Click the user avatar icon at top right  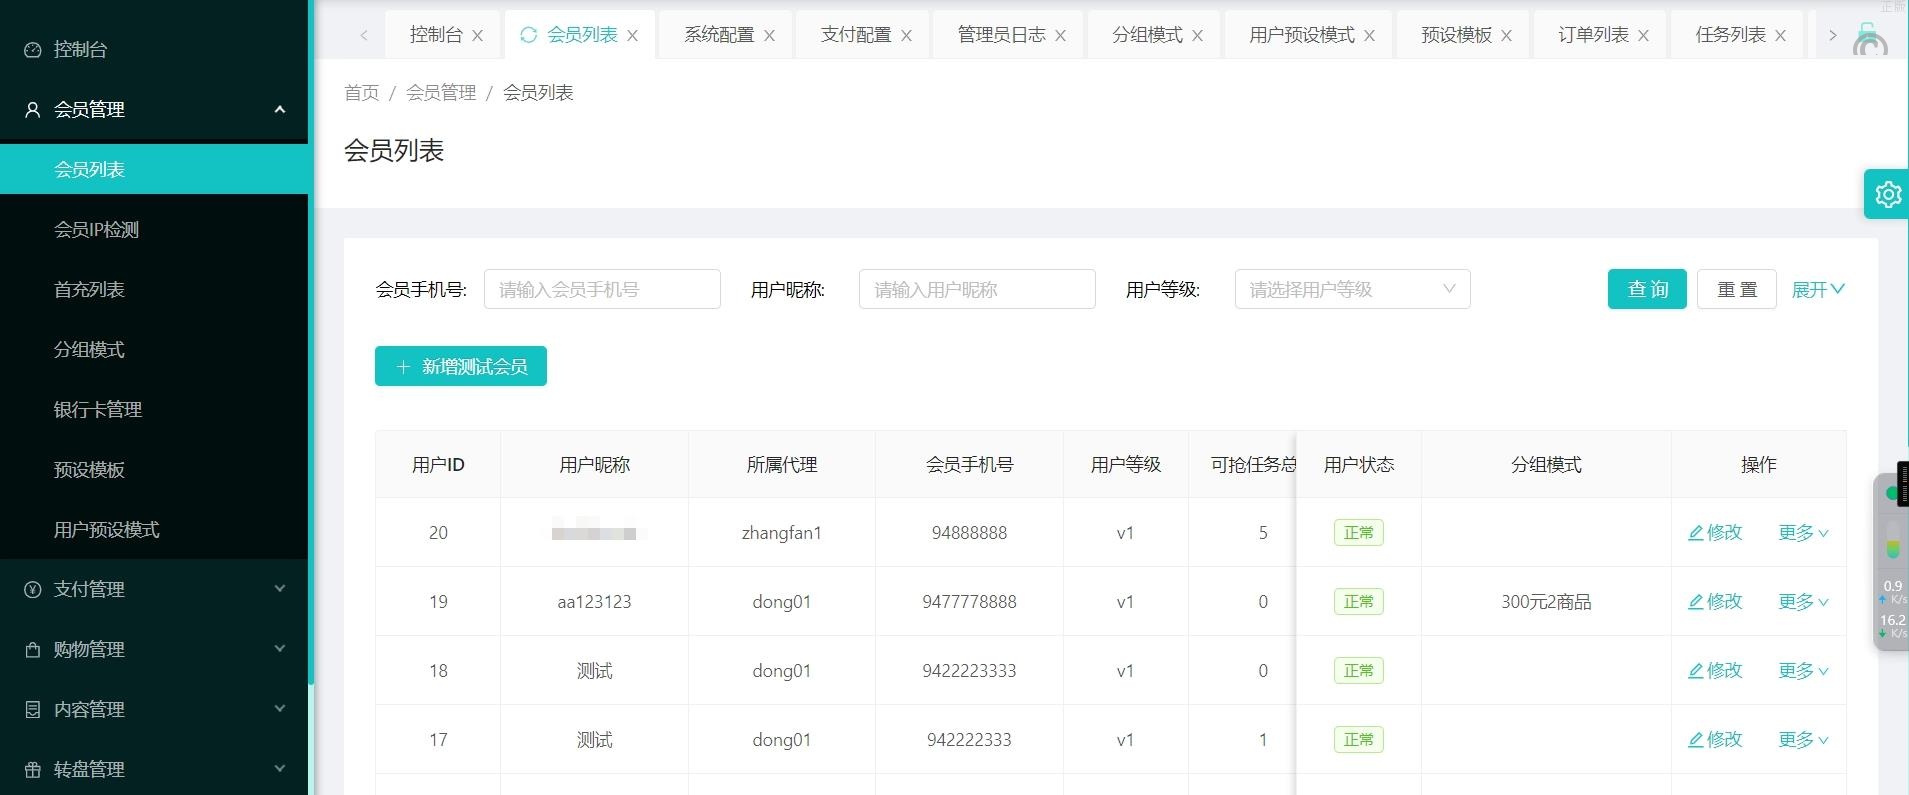tap(1869, 40)
